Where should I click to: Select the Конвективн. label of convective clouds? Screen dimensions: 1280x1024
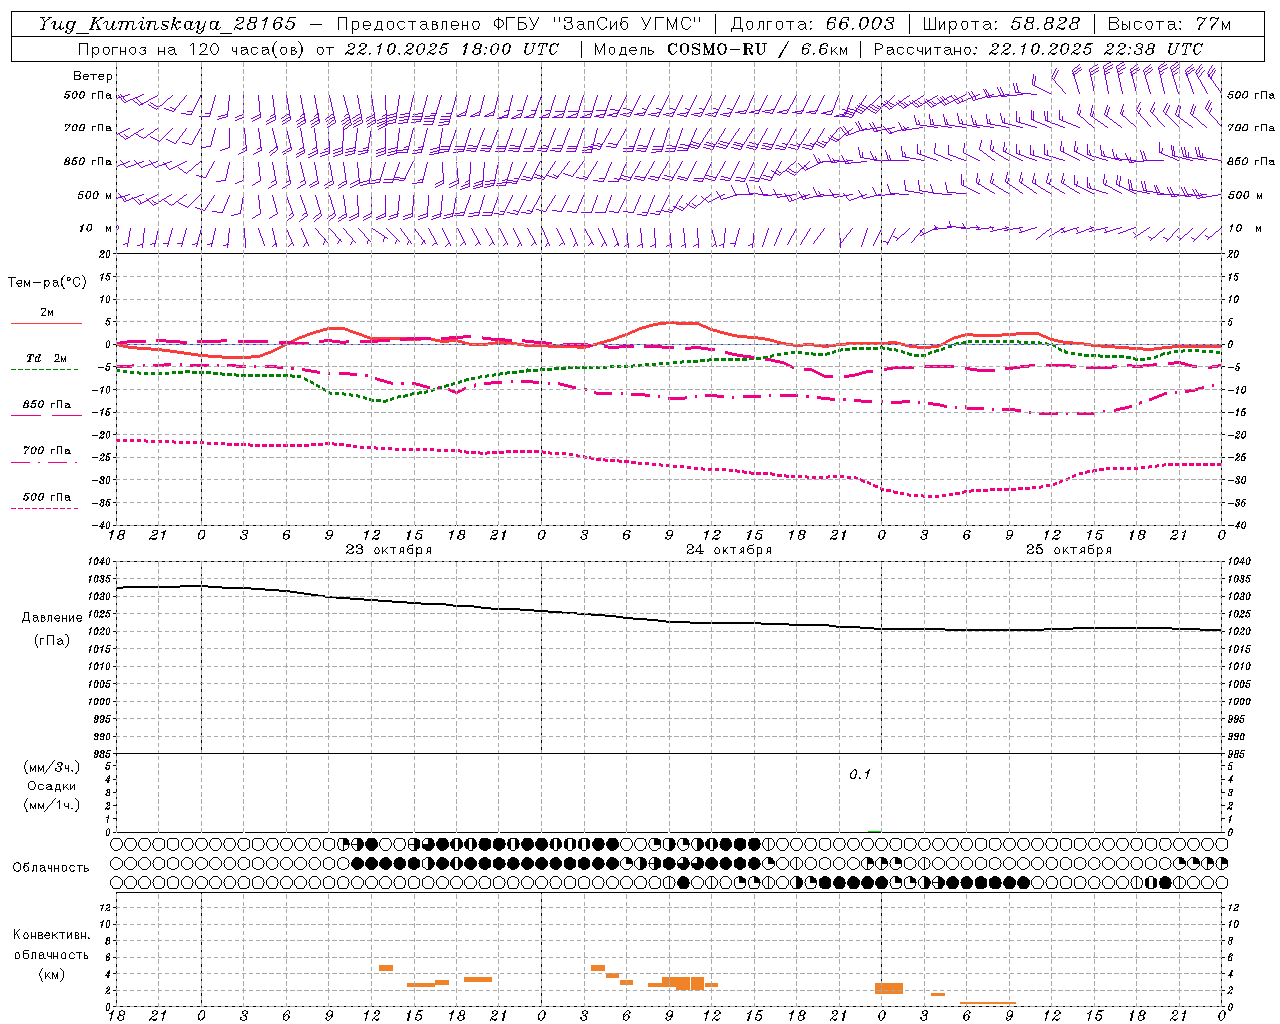51,935
